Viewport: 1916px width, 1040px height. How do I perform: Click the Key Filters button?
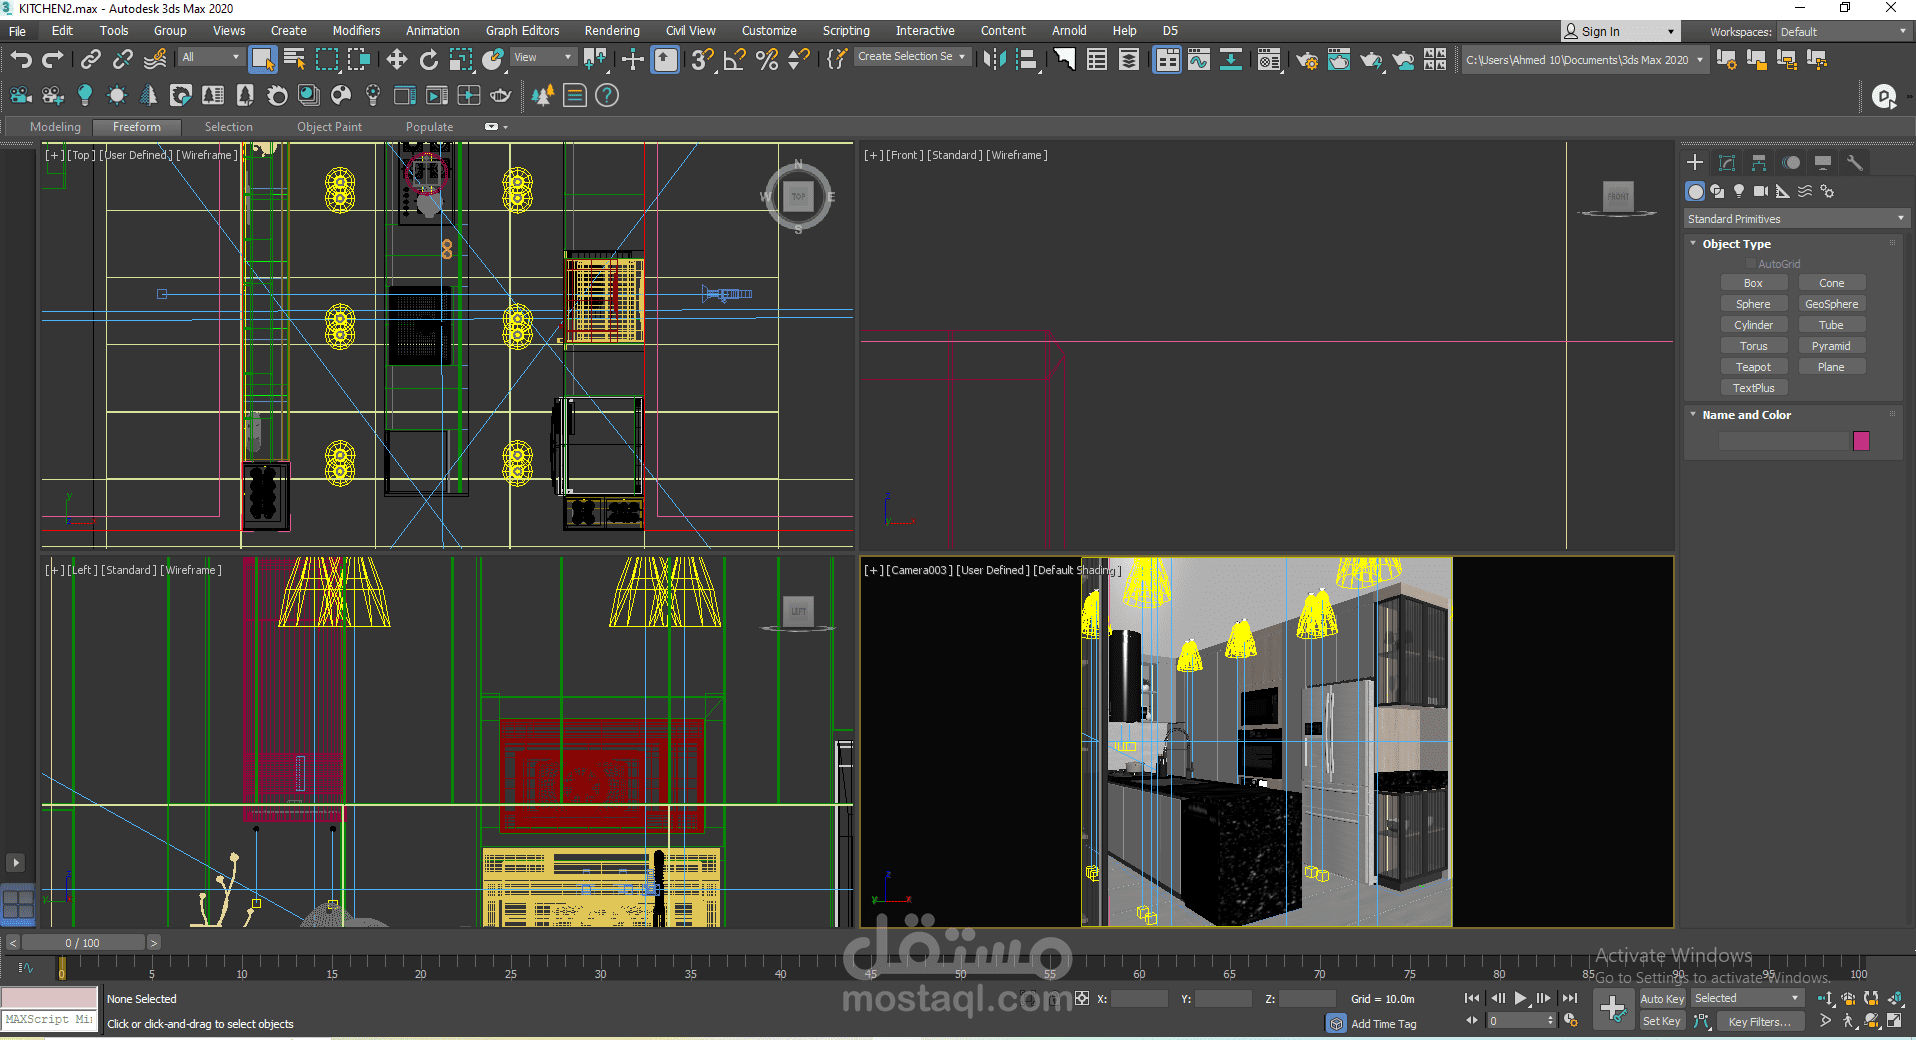1759,1021
